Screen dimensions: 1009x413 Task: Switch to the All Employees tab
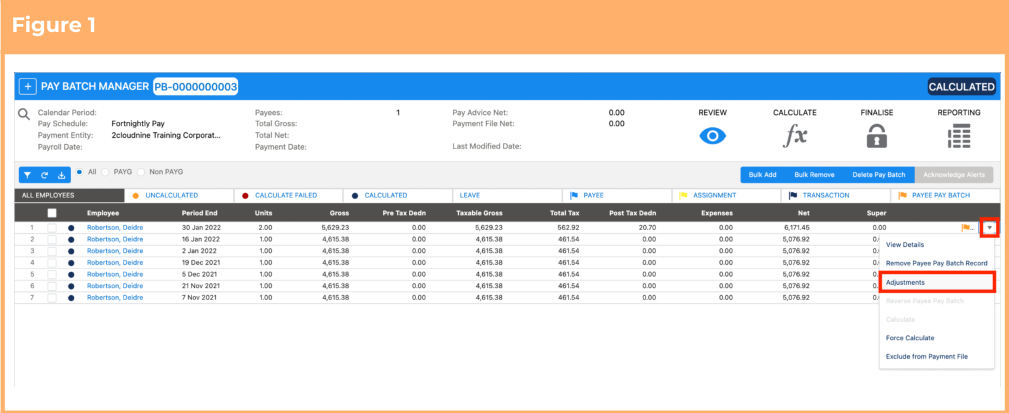tap(69, 195)
